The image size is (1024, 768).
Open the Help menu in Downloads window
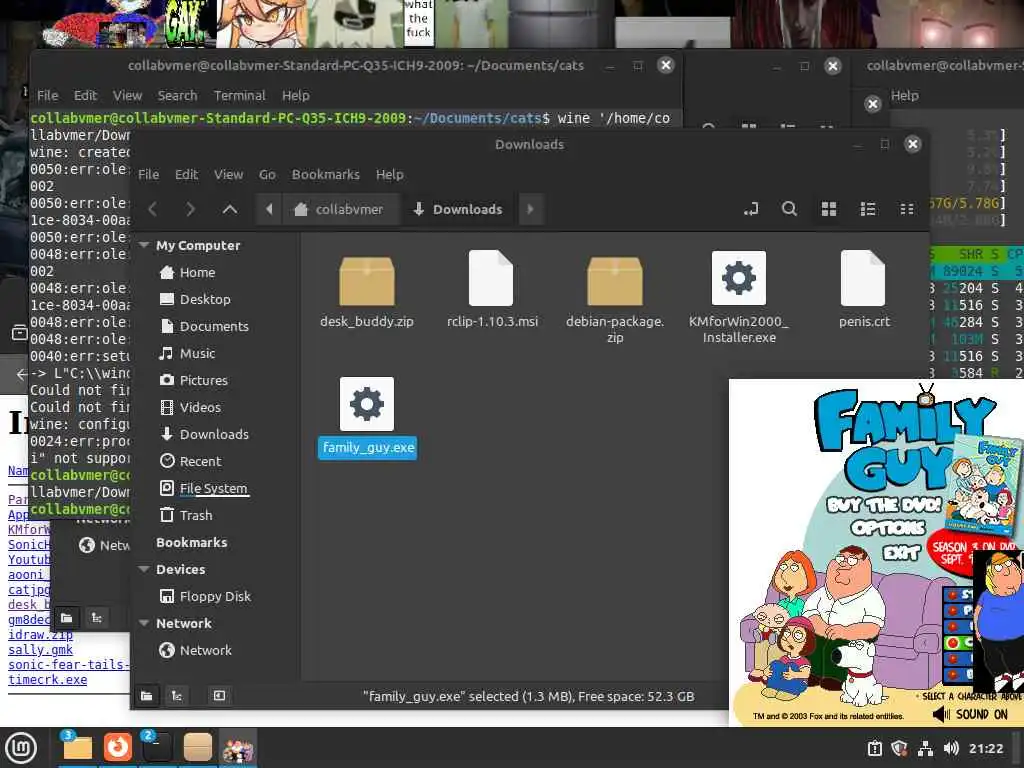click(389, 174)
